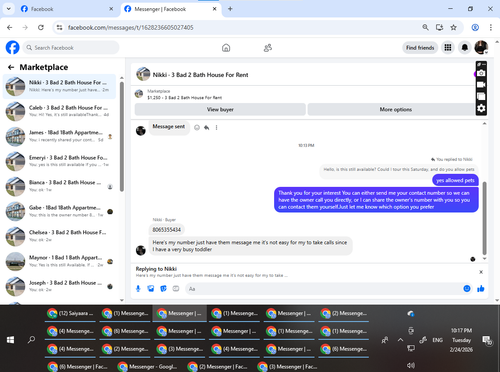The height and width of the screenshot is (372, 500).
Task: Open the Chrome profile icon
Action: point(475,27)
